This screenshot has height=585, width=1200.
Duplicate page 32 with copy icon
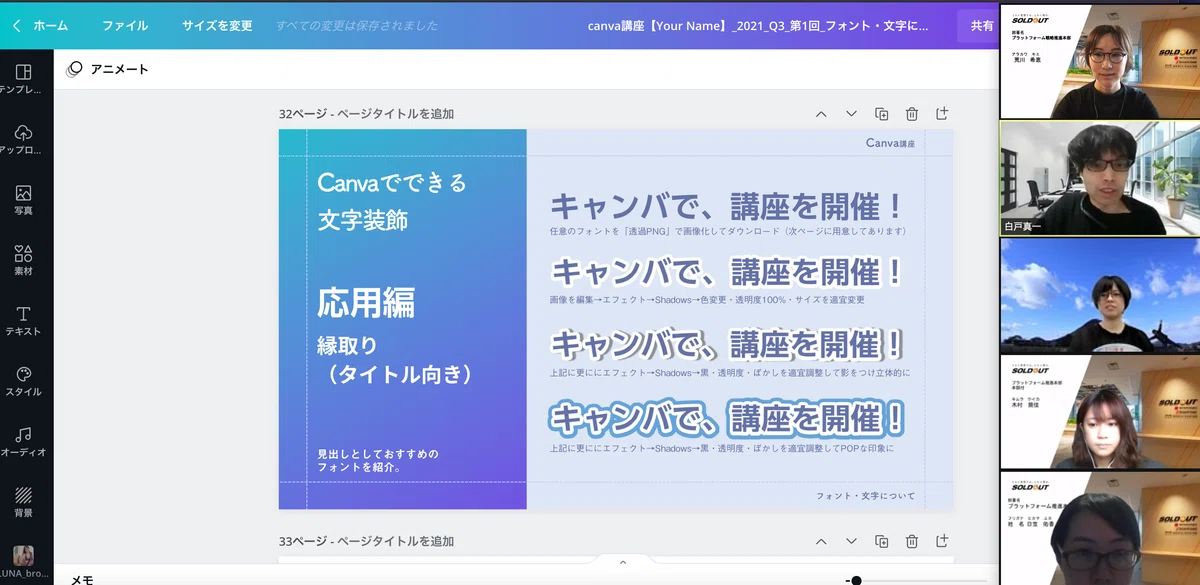click(882, 114)
